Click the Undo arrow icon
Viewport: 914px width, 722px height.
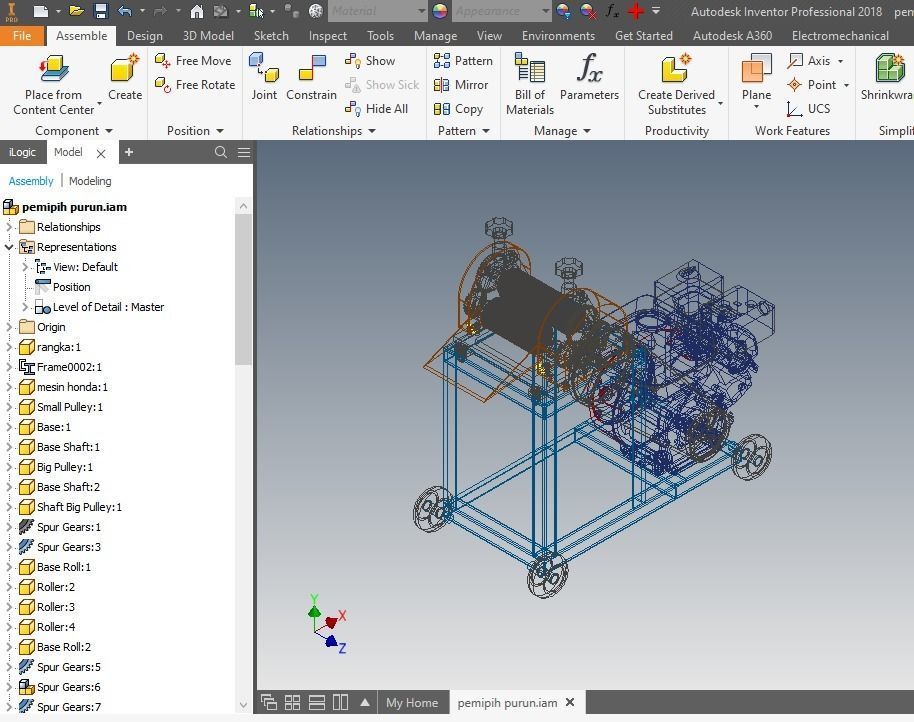click(124, 10)
